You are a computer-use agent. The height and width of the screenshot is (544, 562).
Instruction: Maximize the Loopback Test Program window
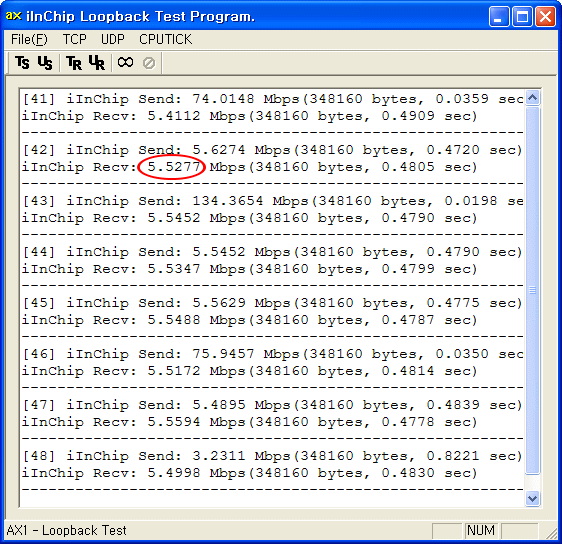[x=522, y=17]
